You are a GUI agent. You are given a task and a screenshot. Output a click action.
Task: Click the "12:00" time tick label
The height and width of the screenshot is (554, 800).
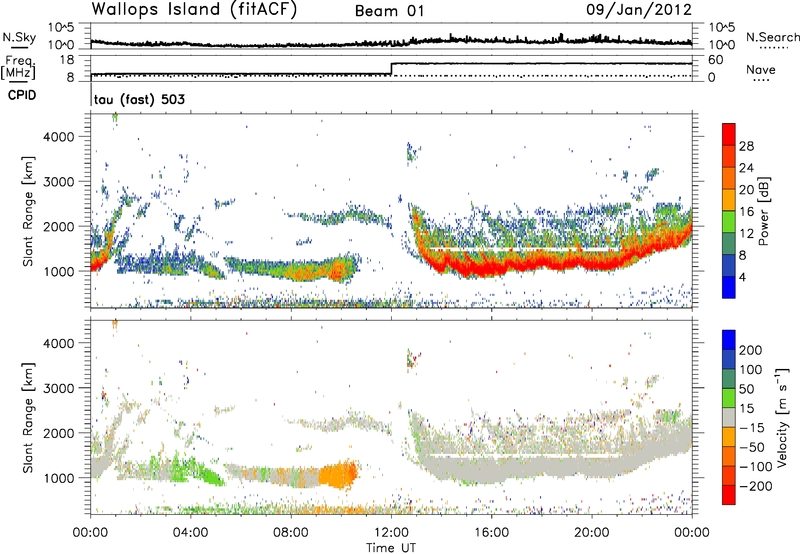[391, 533]
